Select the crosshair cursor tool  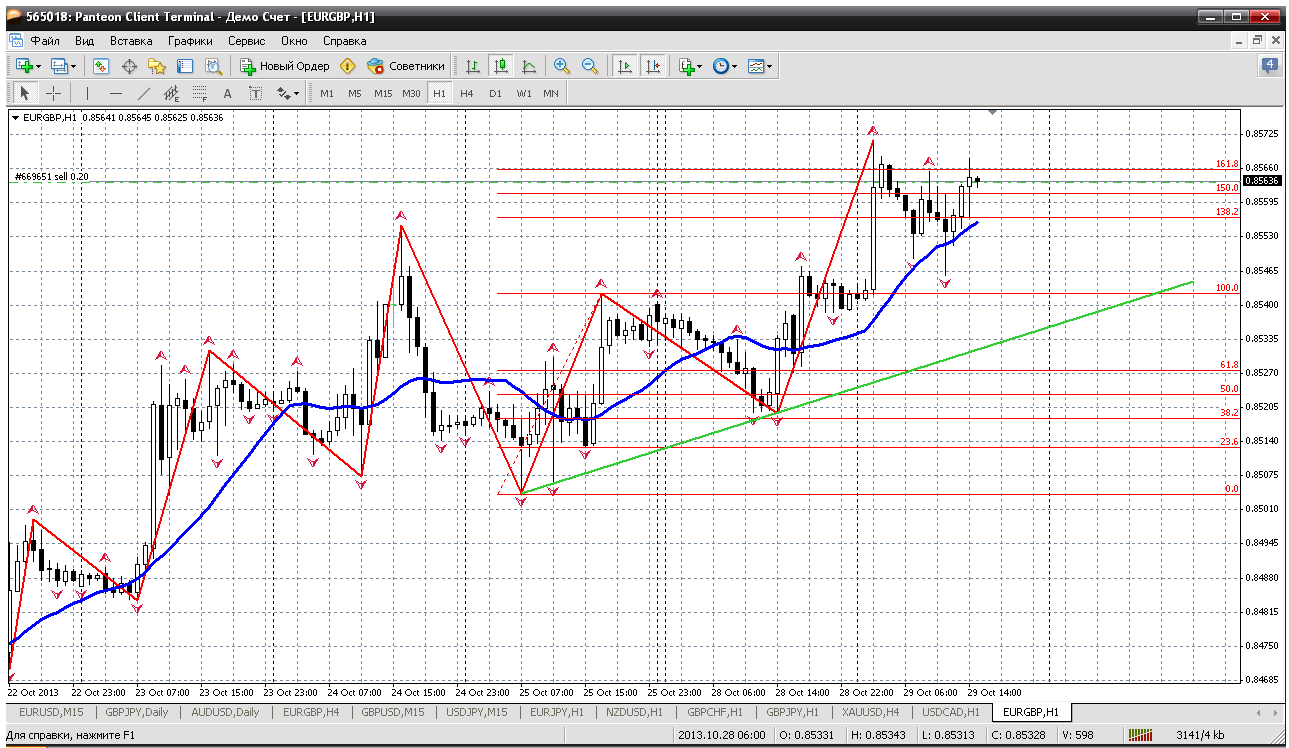click(x=54, y=93)
